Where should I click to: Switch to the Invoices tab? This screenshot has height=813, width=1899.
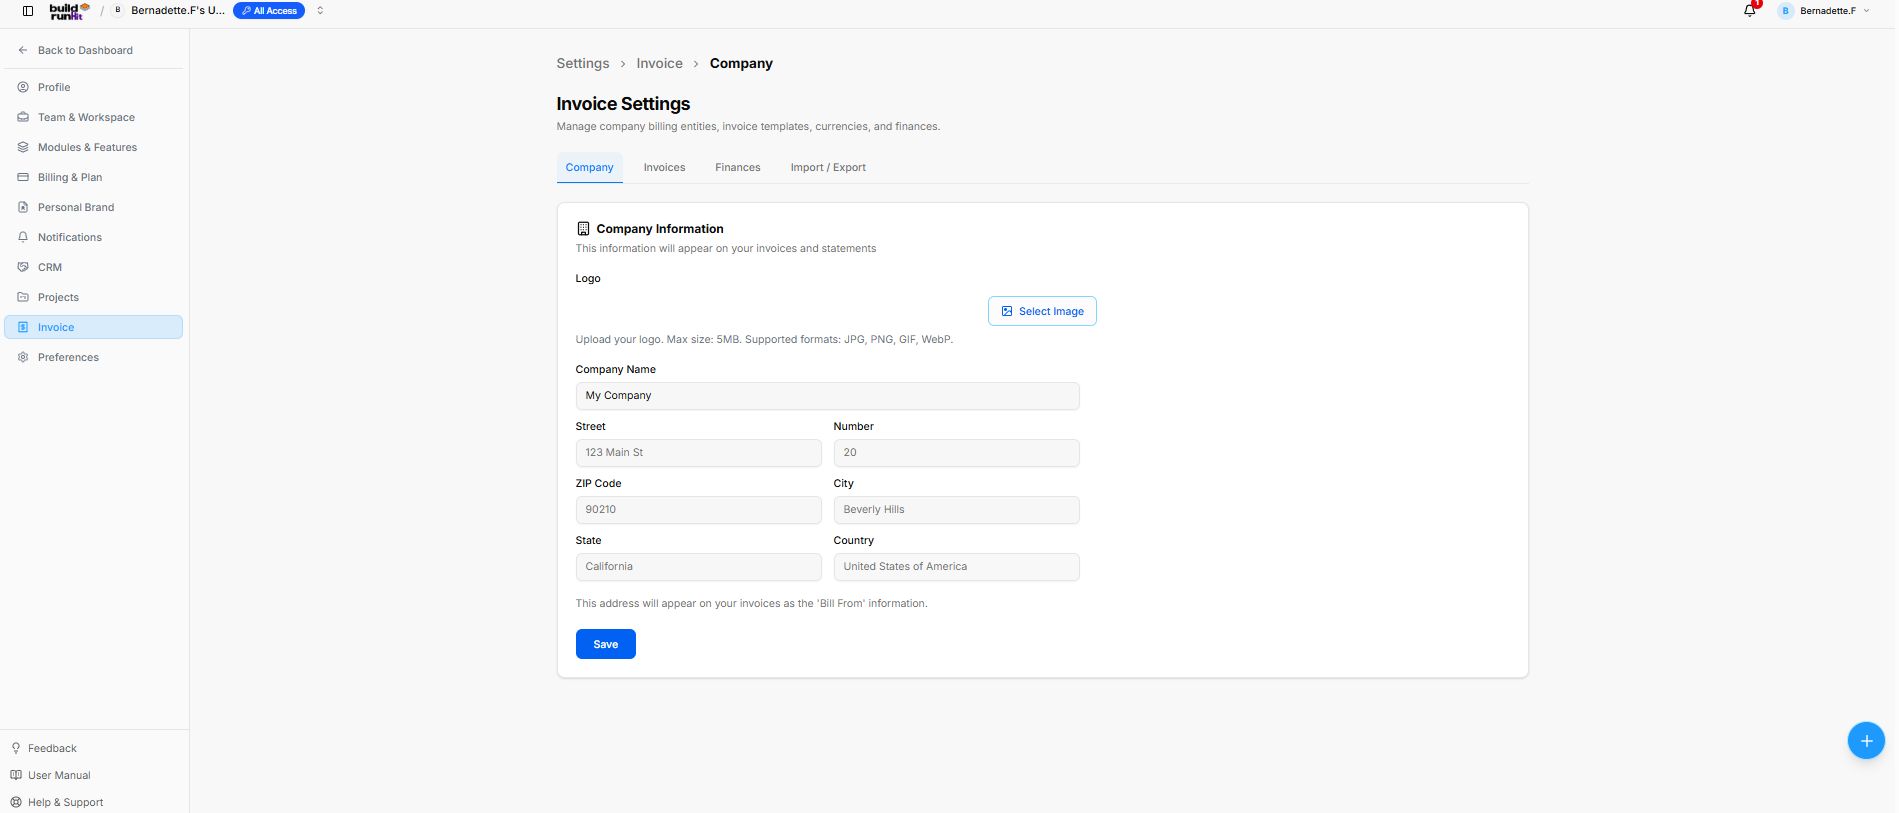coord(664,167)
